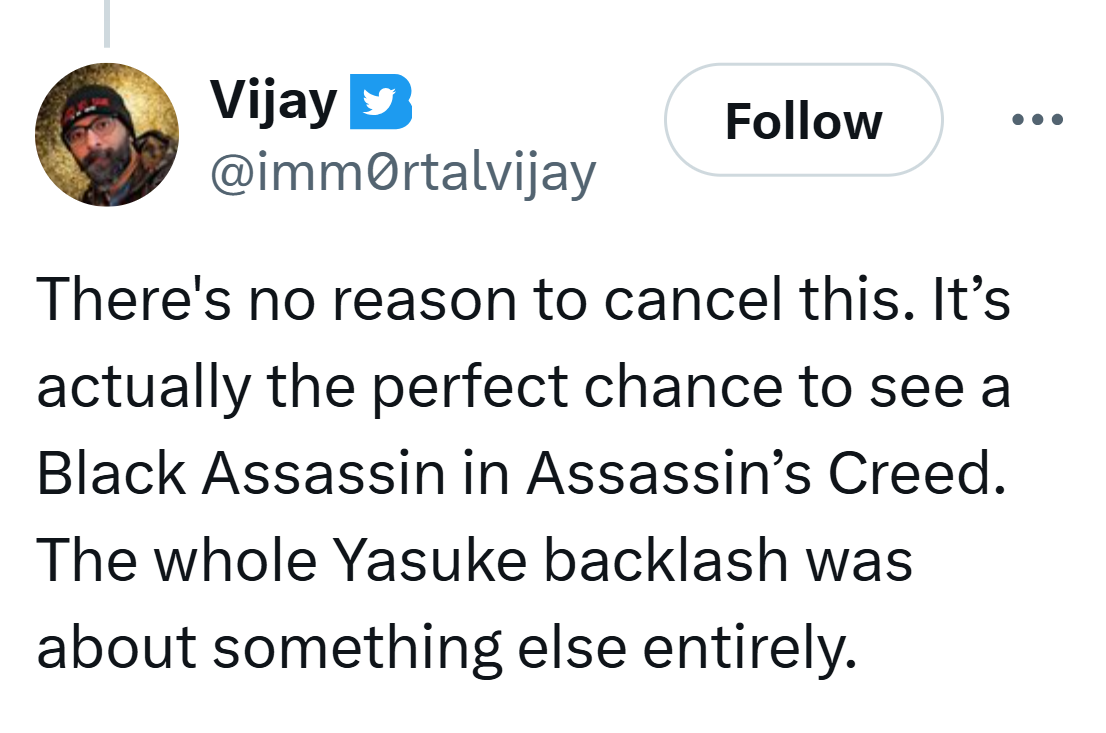This screenshot has height=733, width=1106.
Task: Click the word "entirely." ending the tweet
Action: coord(750,647)
